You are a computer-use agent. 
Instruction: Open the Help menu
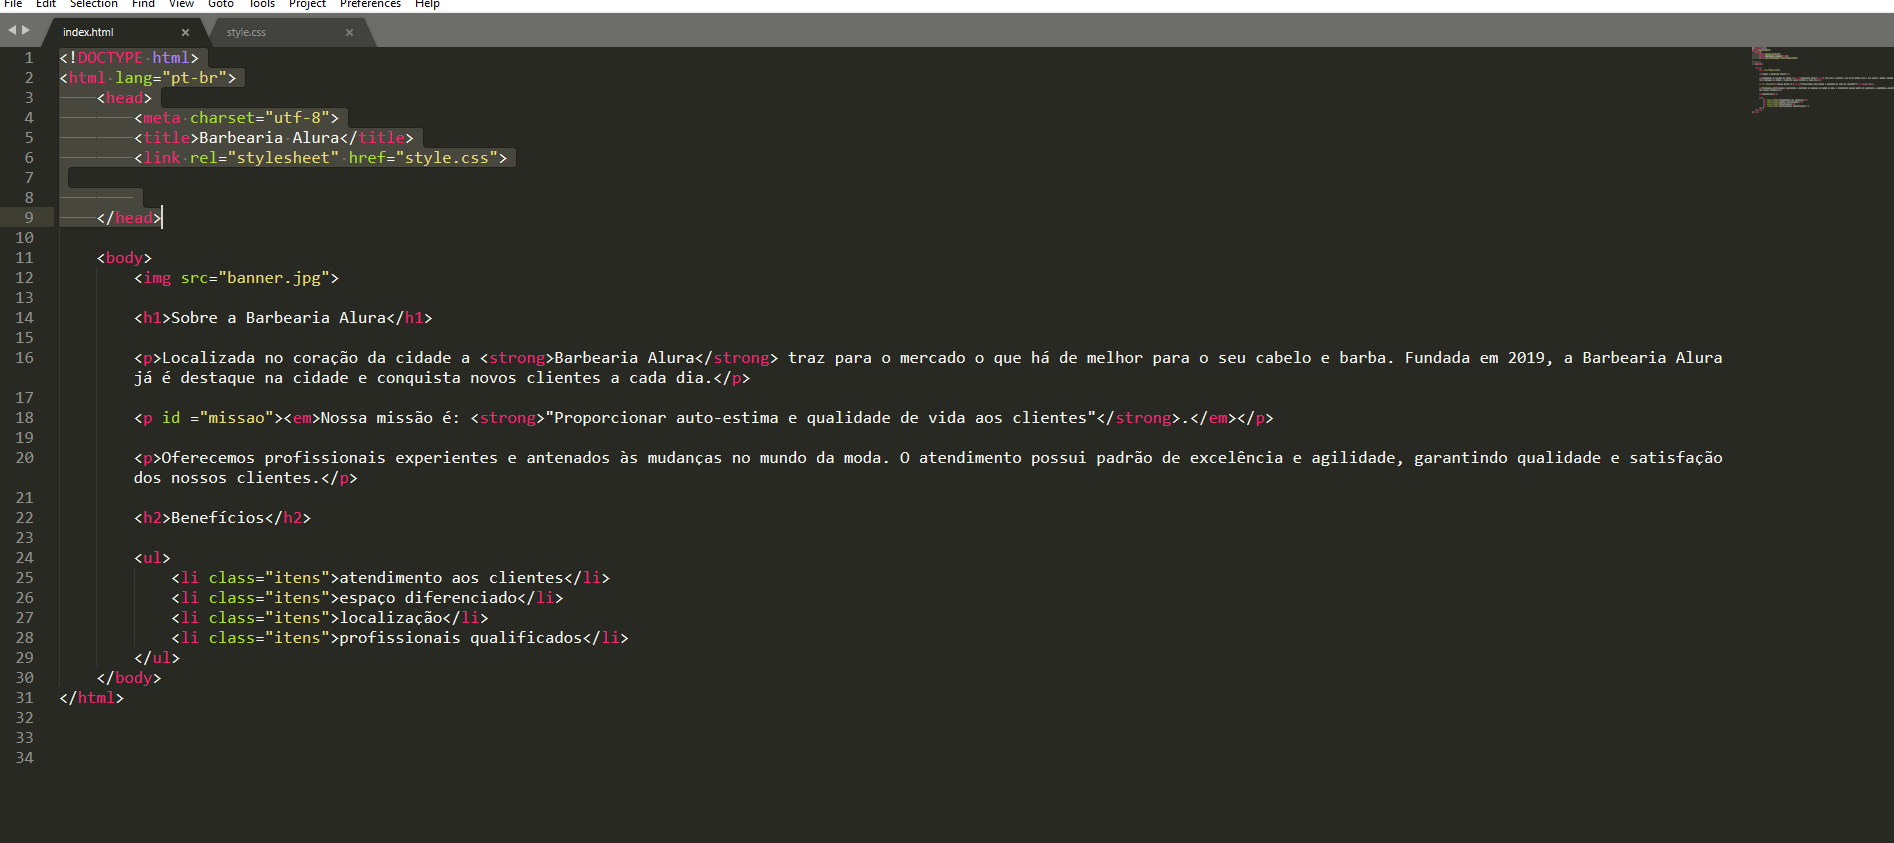(427, 4)
